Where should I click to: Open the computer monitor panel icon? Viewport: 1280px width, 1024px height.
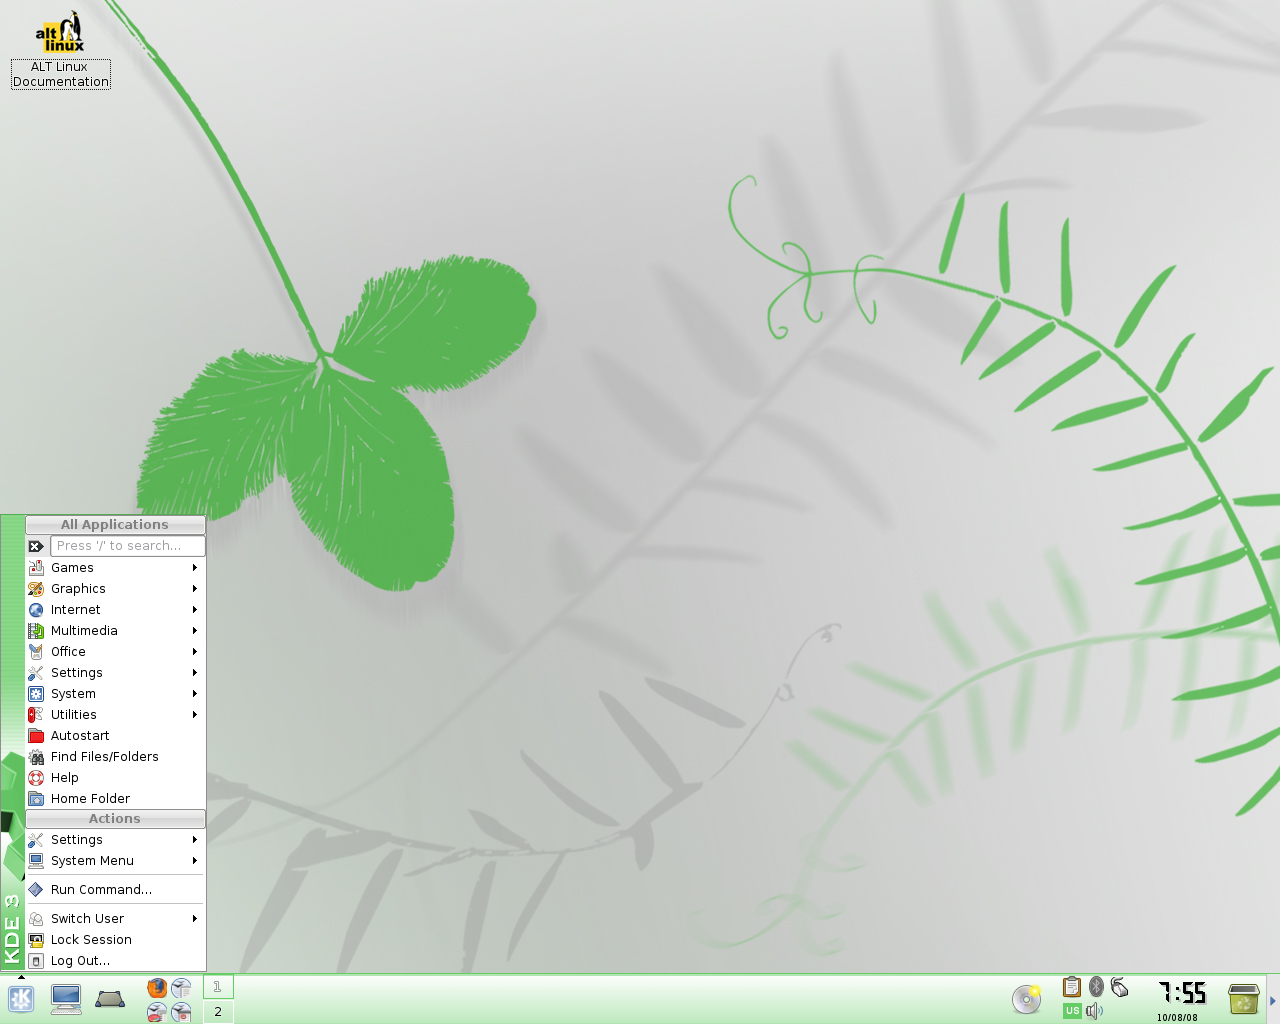[x=66, y=998]
